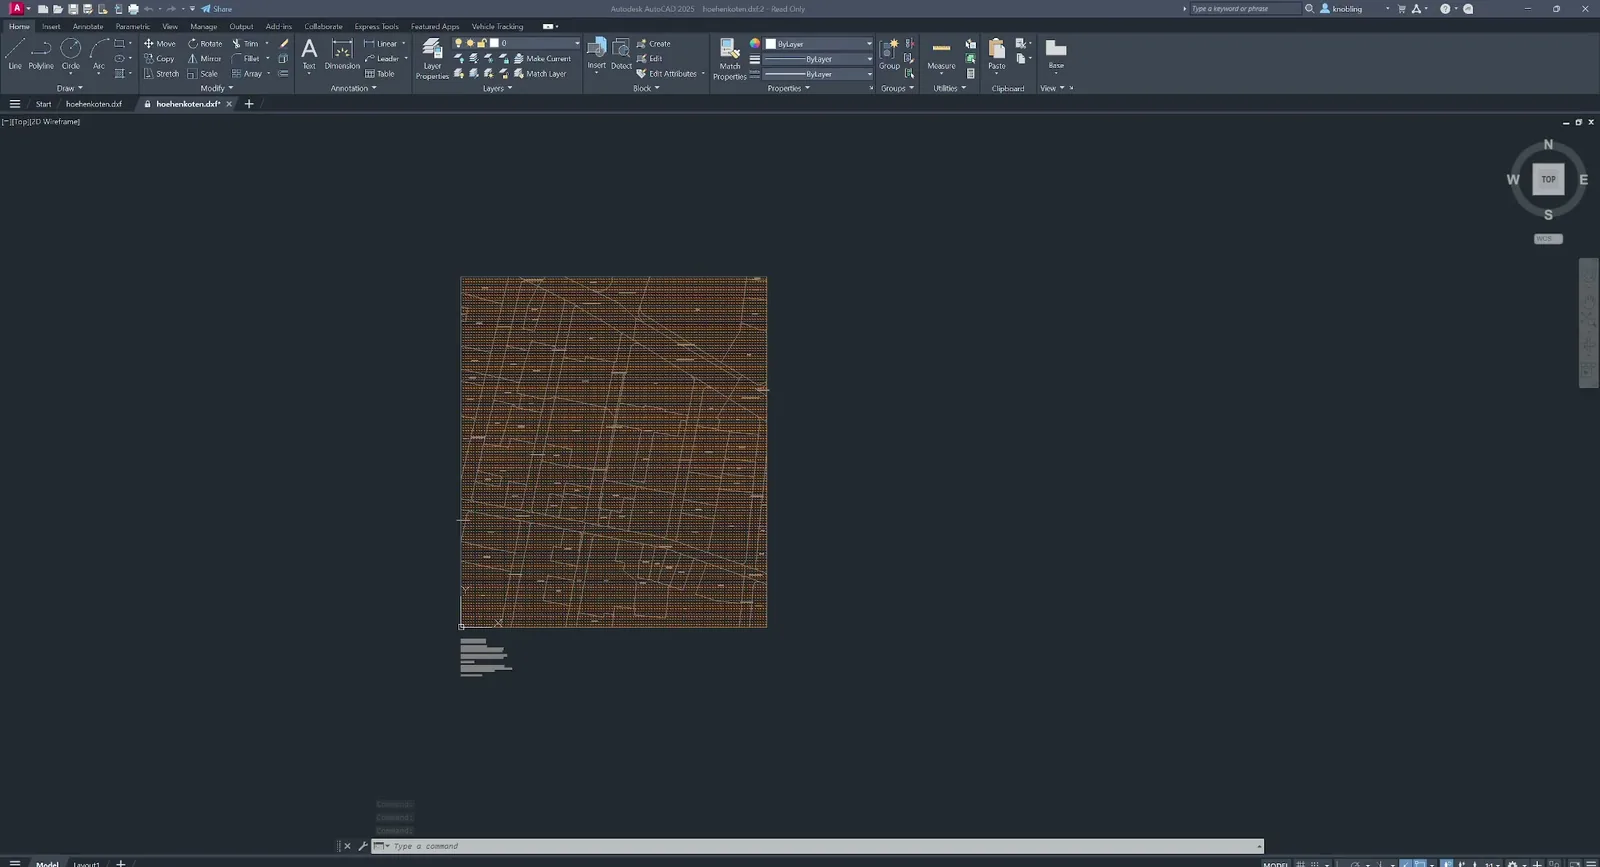Click the Share button
The width and height of the screenshot is (1600, 867).
click(217, 9)
